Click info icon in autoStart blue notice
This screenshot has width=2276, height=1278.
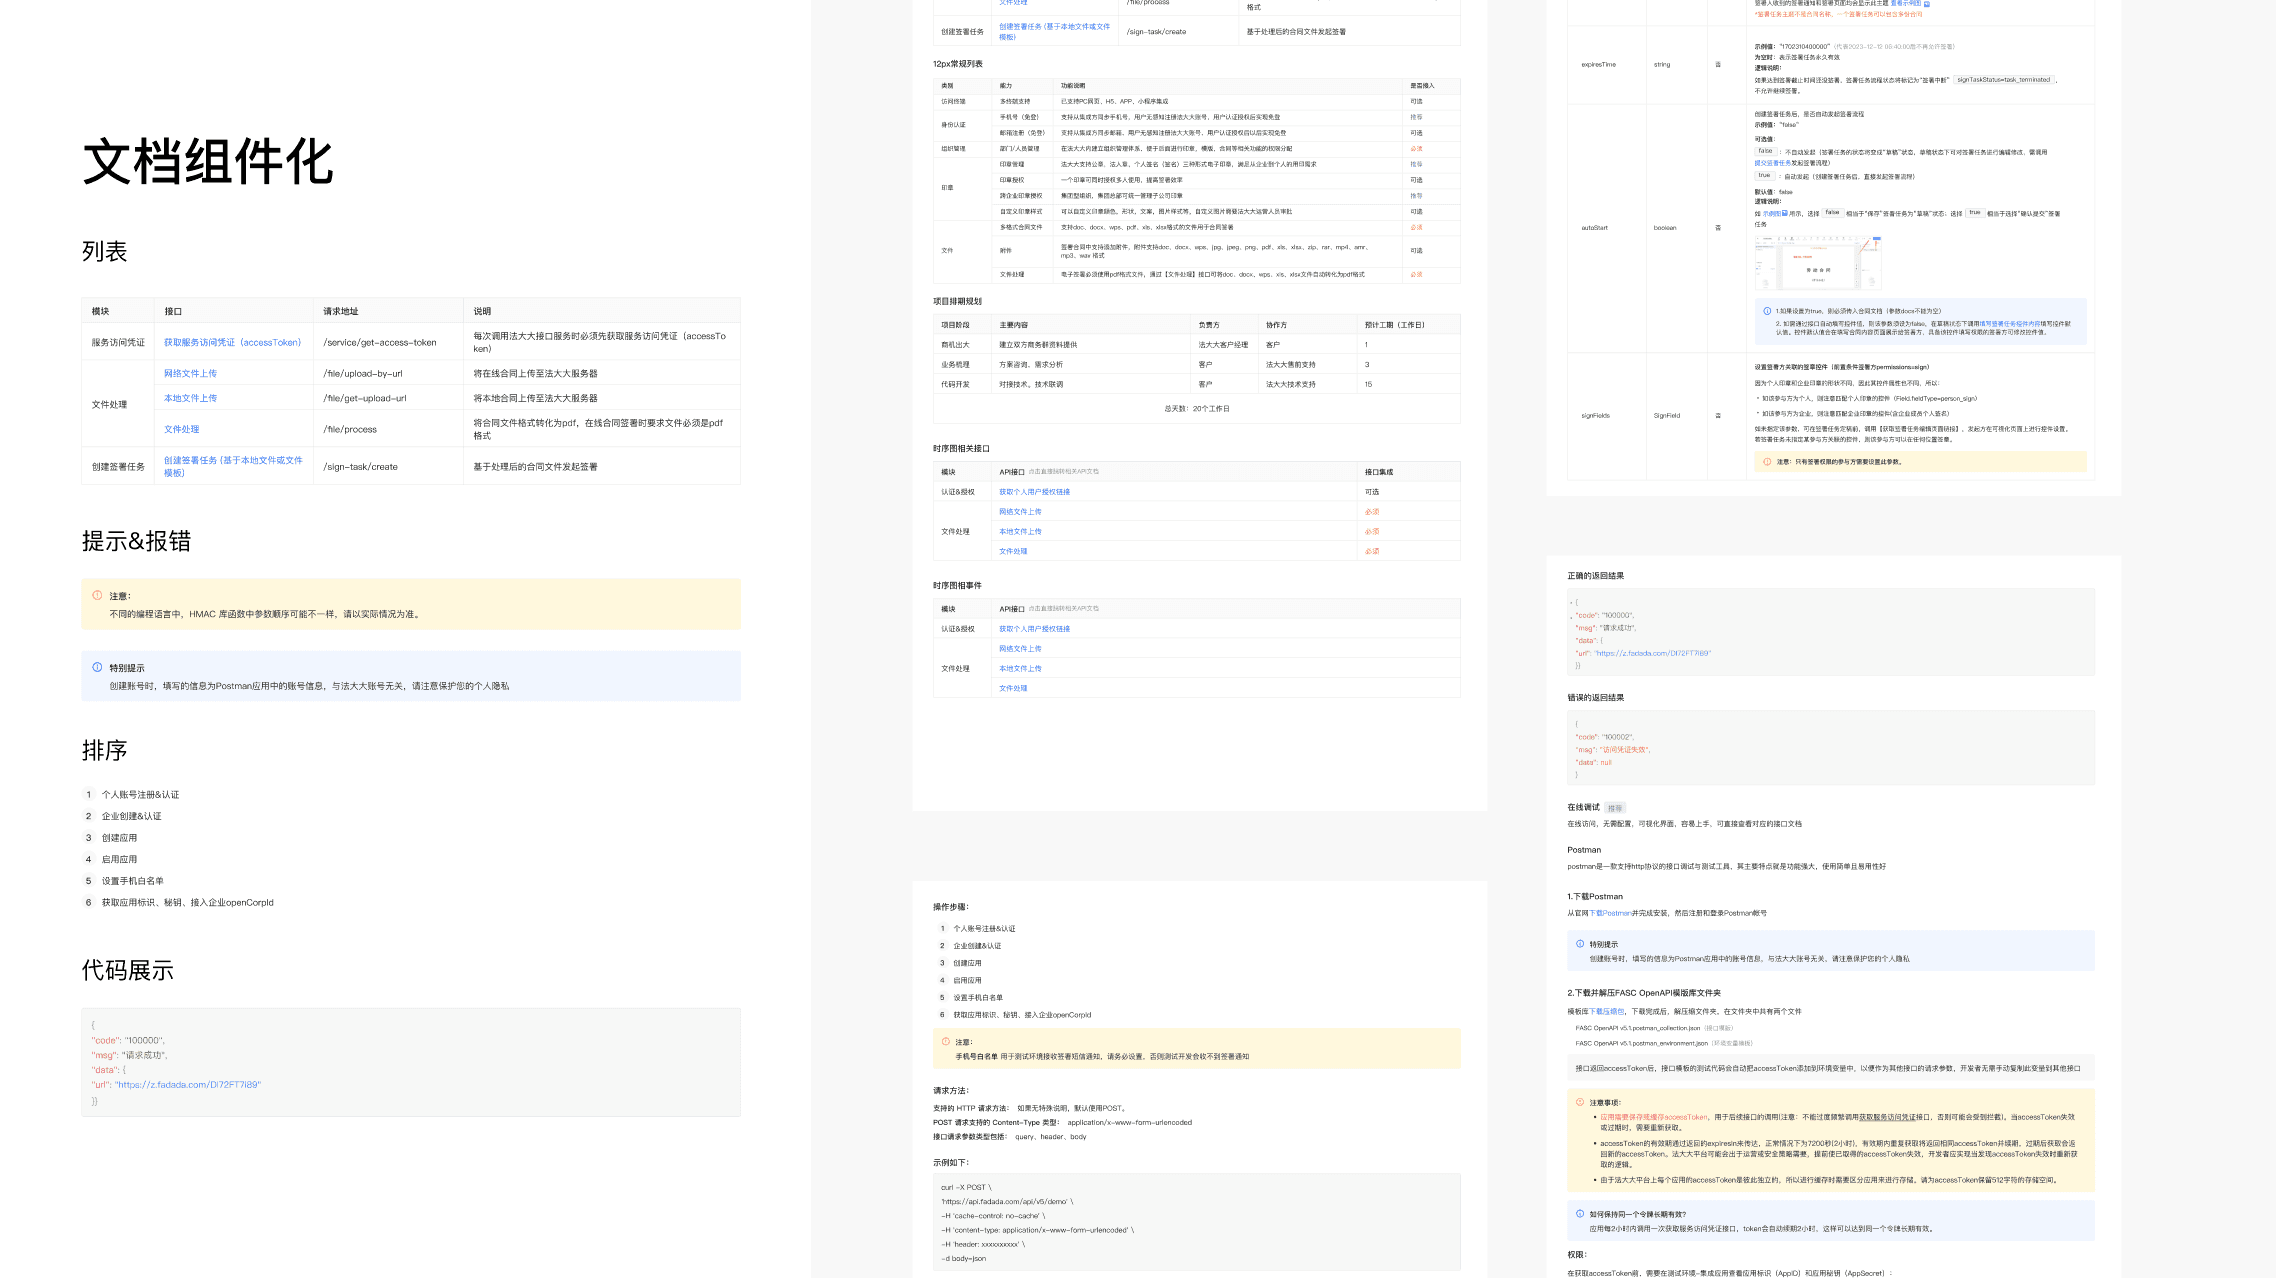click(x=1767, y=311)
